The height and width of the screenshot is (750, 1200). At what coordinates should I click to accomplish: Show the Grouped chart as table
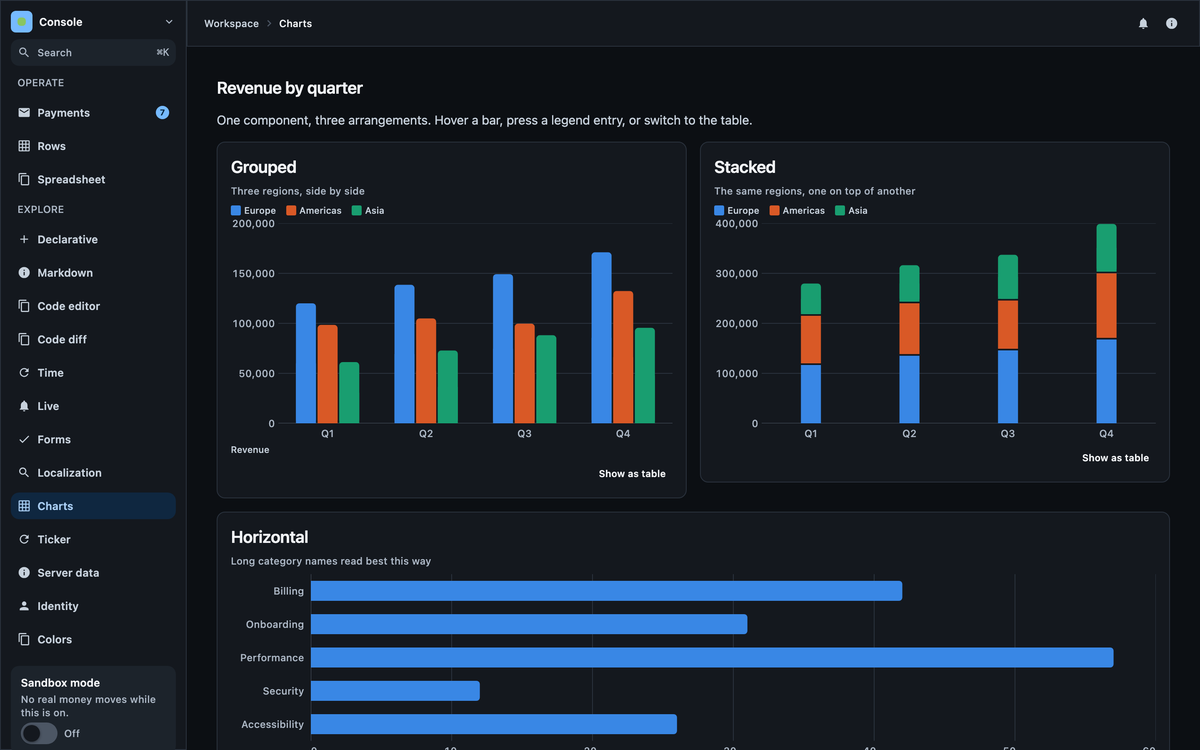coord(632,474)
